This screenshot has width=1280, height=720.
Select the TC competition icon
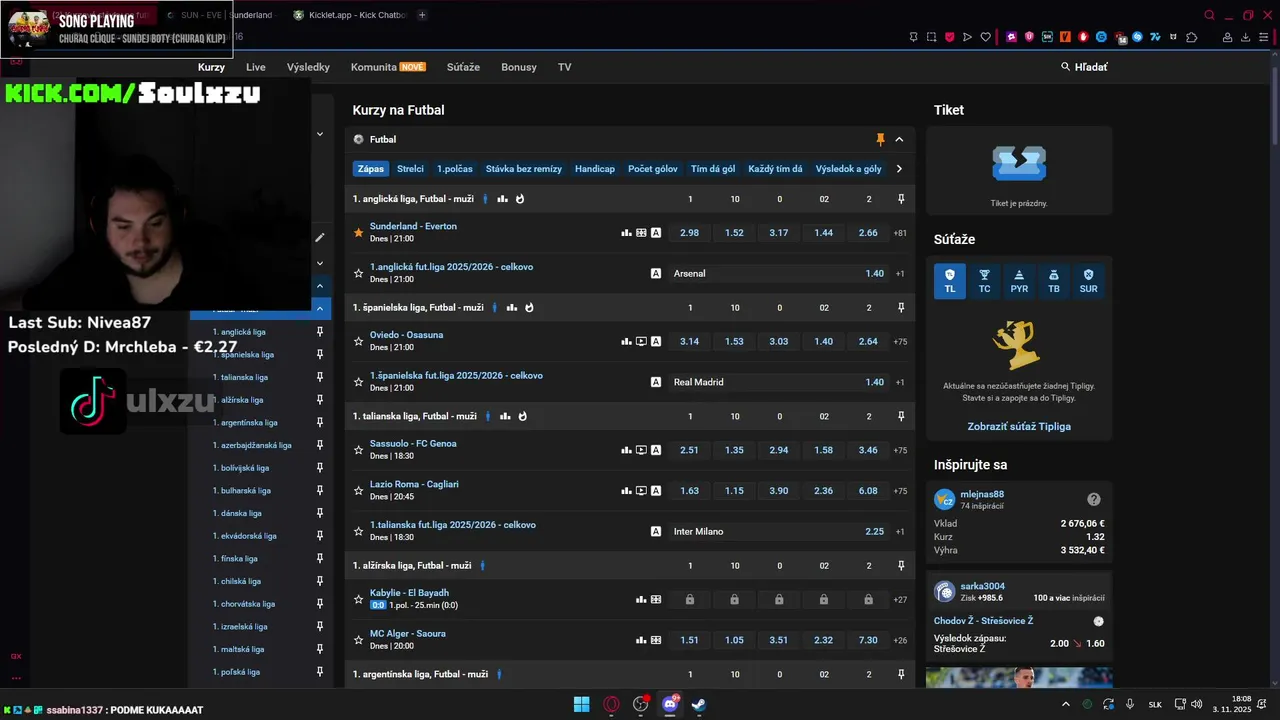click(x=985, y=281)
